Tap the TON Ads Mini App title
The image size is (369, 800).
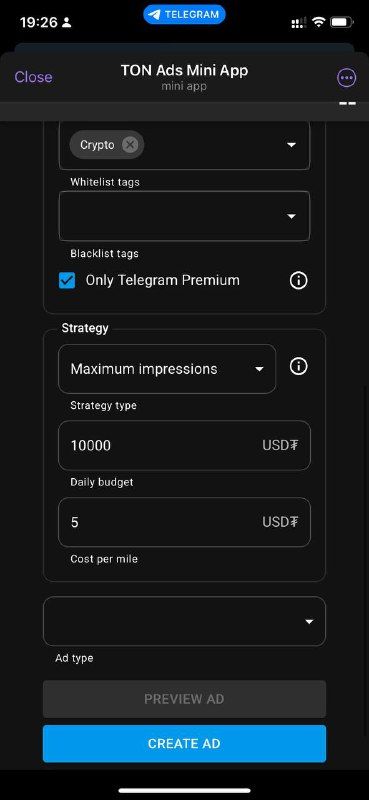(x=184, y=70)
